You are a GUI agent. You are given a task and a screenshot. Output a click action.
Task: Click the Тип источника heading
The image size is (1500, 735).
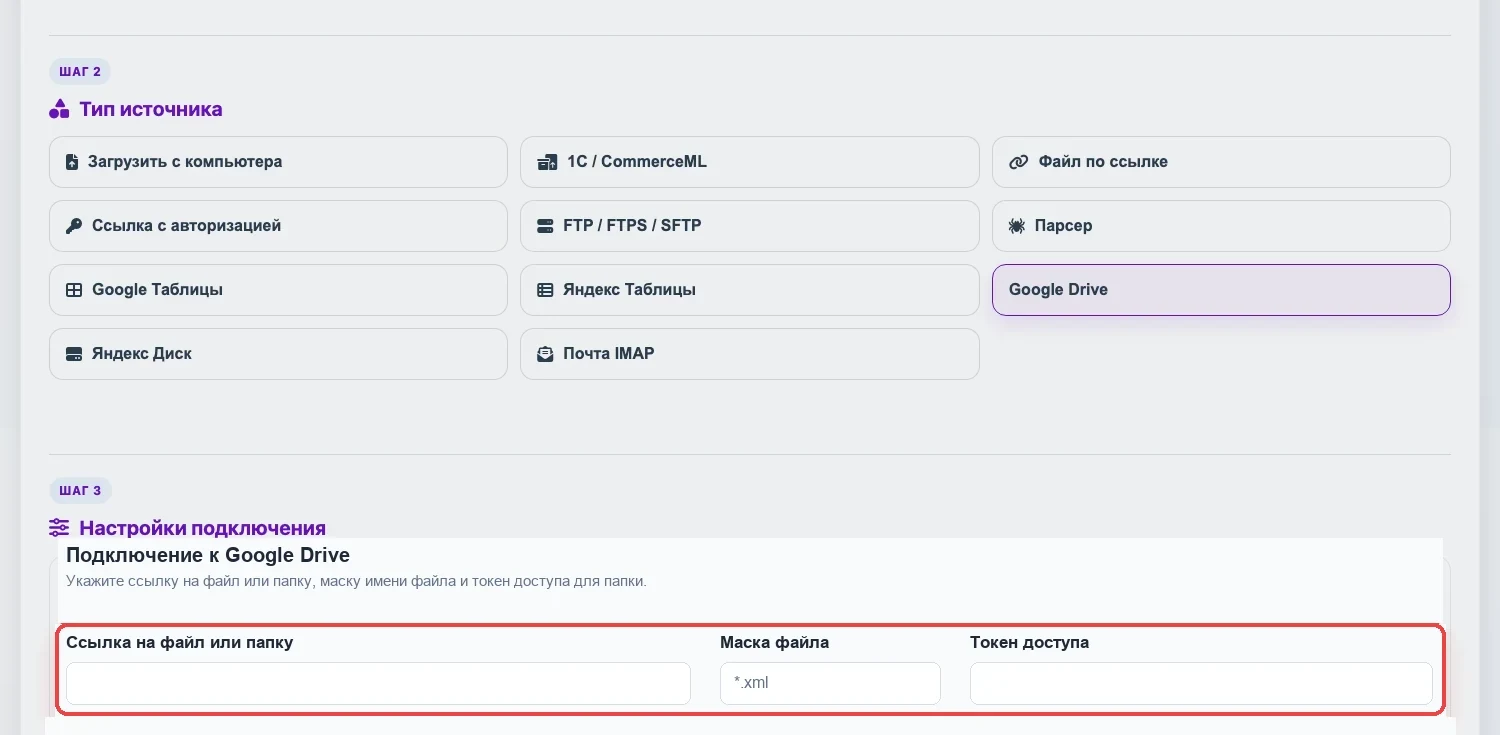tap(151, 109)
